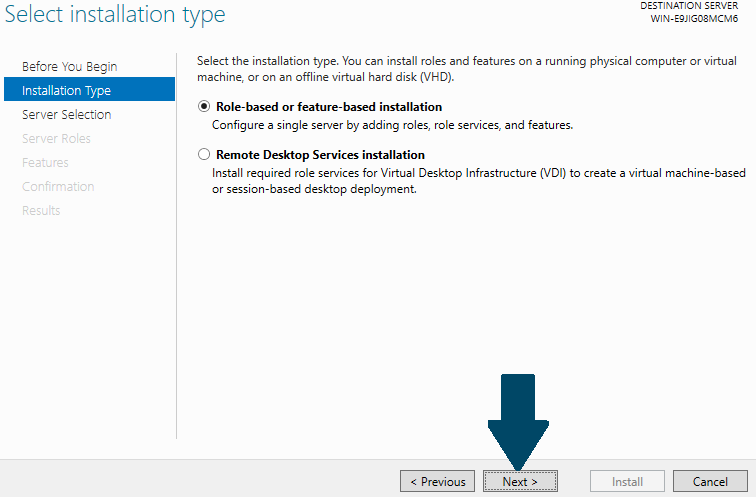Go back with the < Previous button

click(437, 481)
